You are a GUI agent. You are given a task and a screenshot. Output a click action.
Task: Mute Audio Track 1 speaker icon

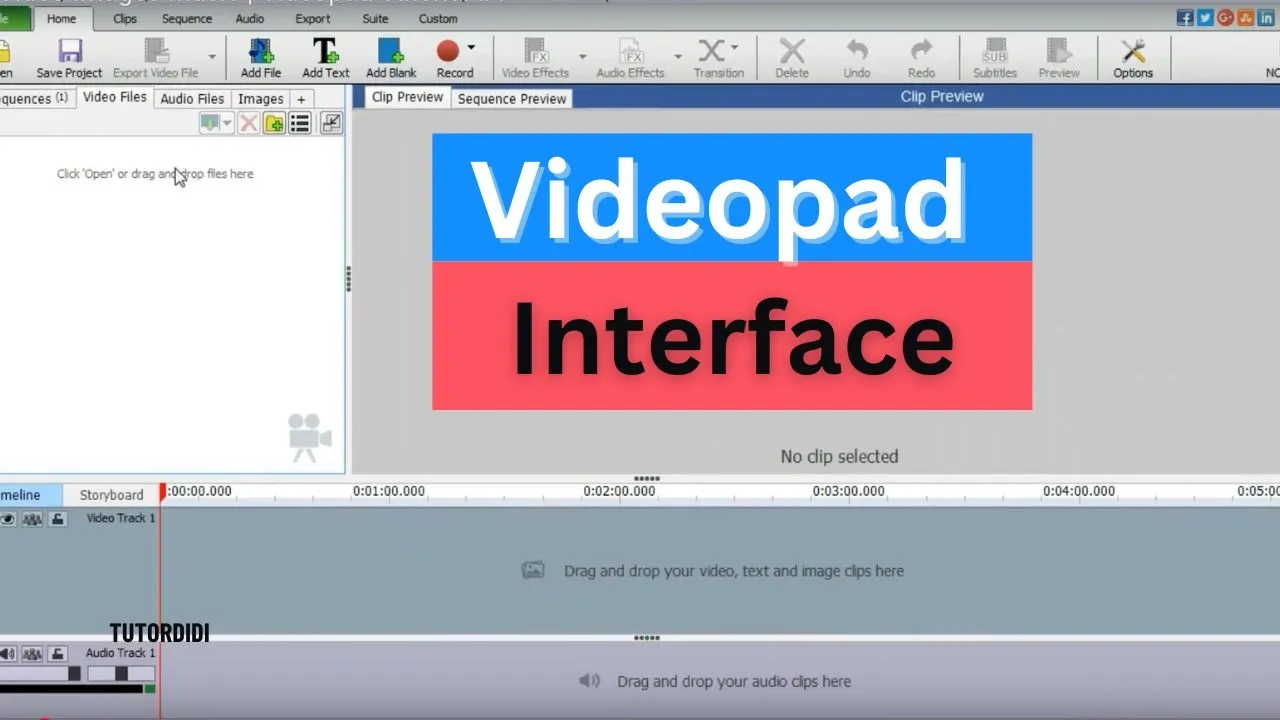8,654
